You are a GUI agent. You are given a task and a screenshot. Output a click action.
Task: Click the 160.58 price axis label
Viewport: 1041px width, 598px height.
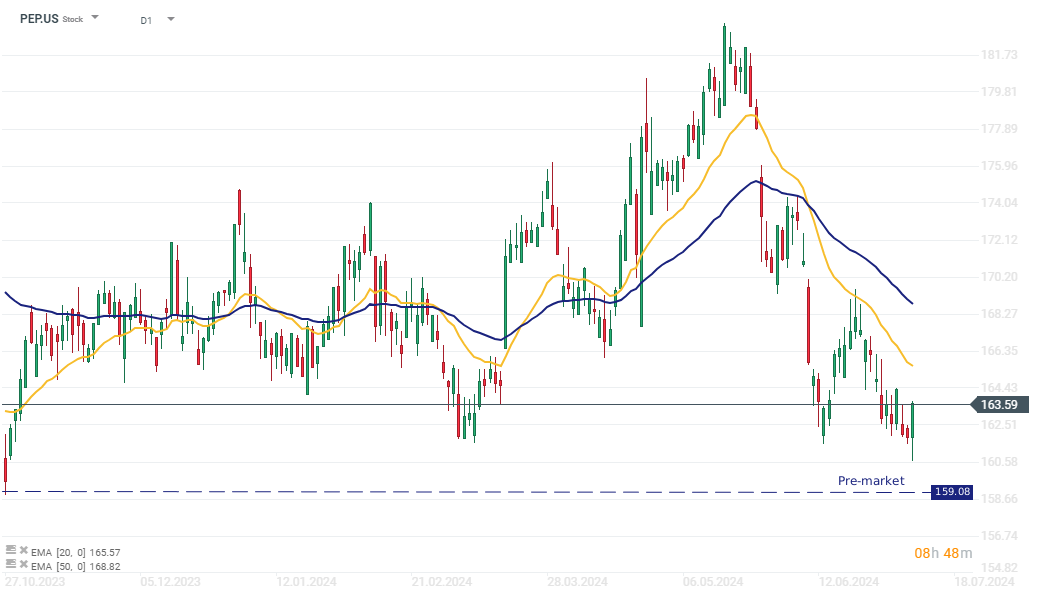[x=999, y=462]
